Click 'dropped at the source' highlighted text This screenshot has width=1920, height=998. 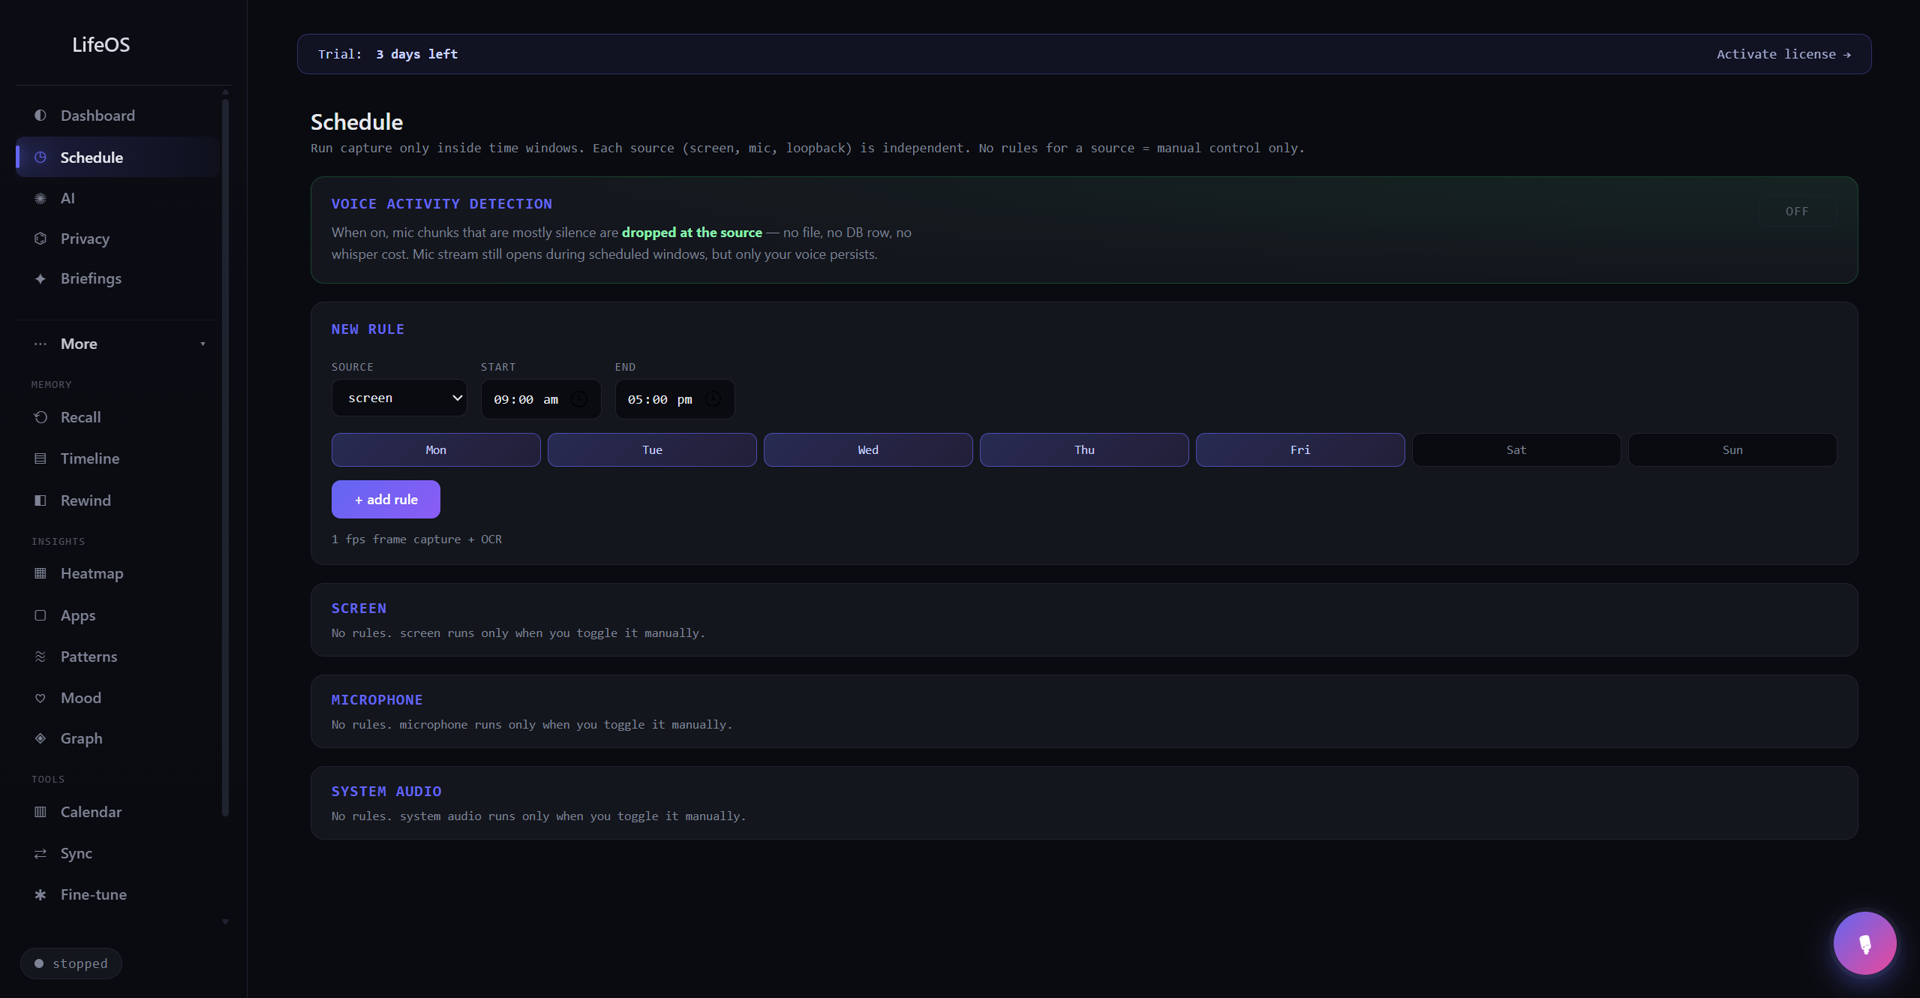[x=692, y=232]
